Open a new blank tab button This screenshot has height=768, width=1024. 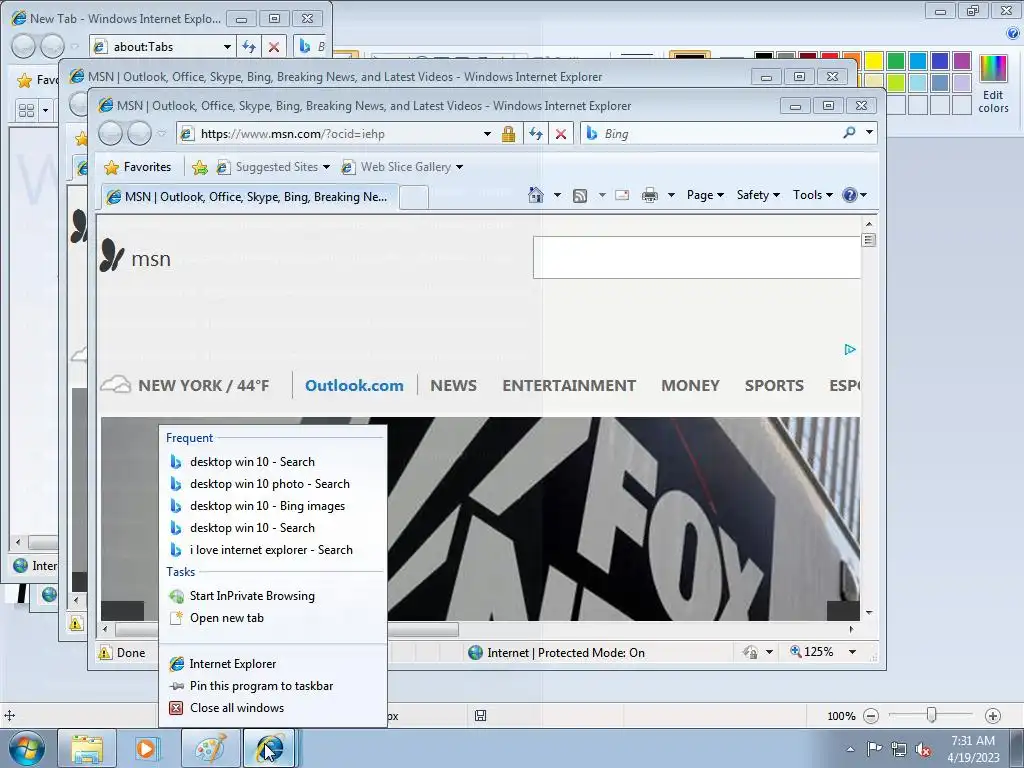click(413, 197)
